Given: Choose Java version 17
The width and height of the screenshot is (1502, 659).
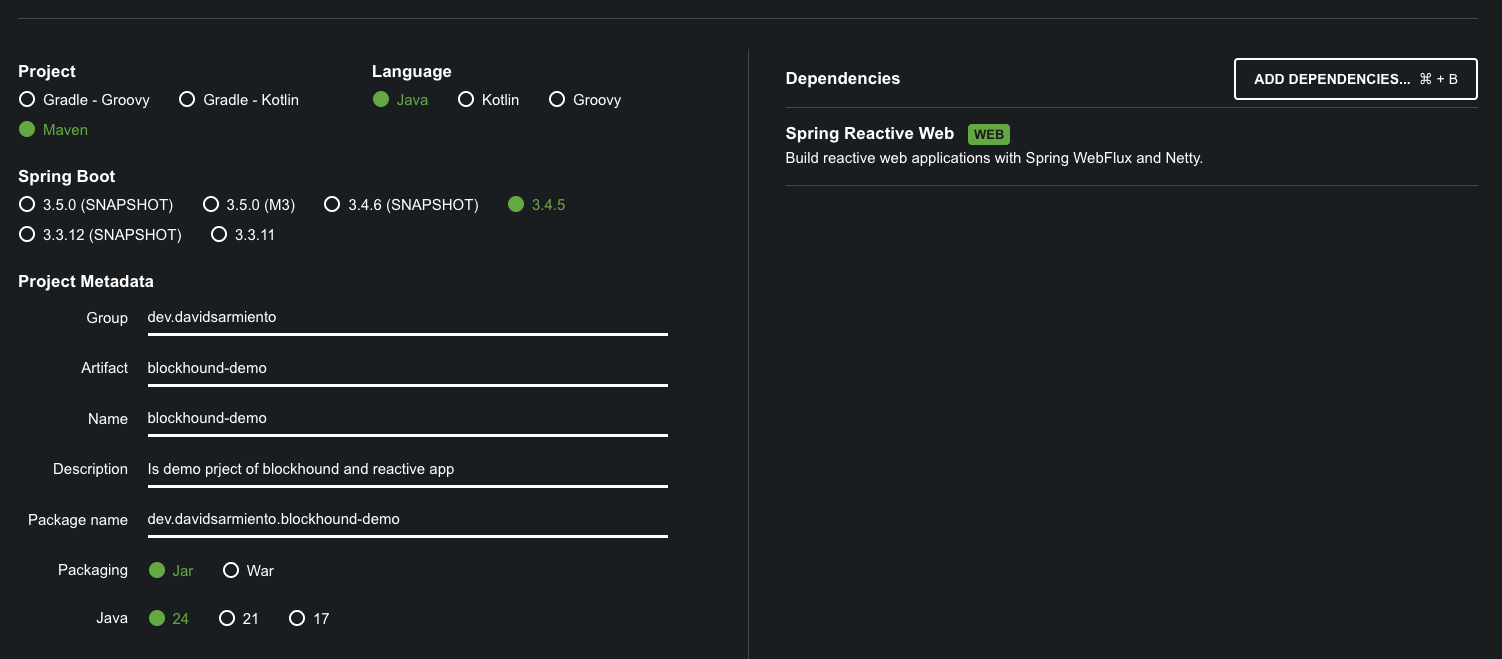Looking at the screenshot, I should (x=309, y=619).
